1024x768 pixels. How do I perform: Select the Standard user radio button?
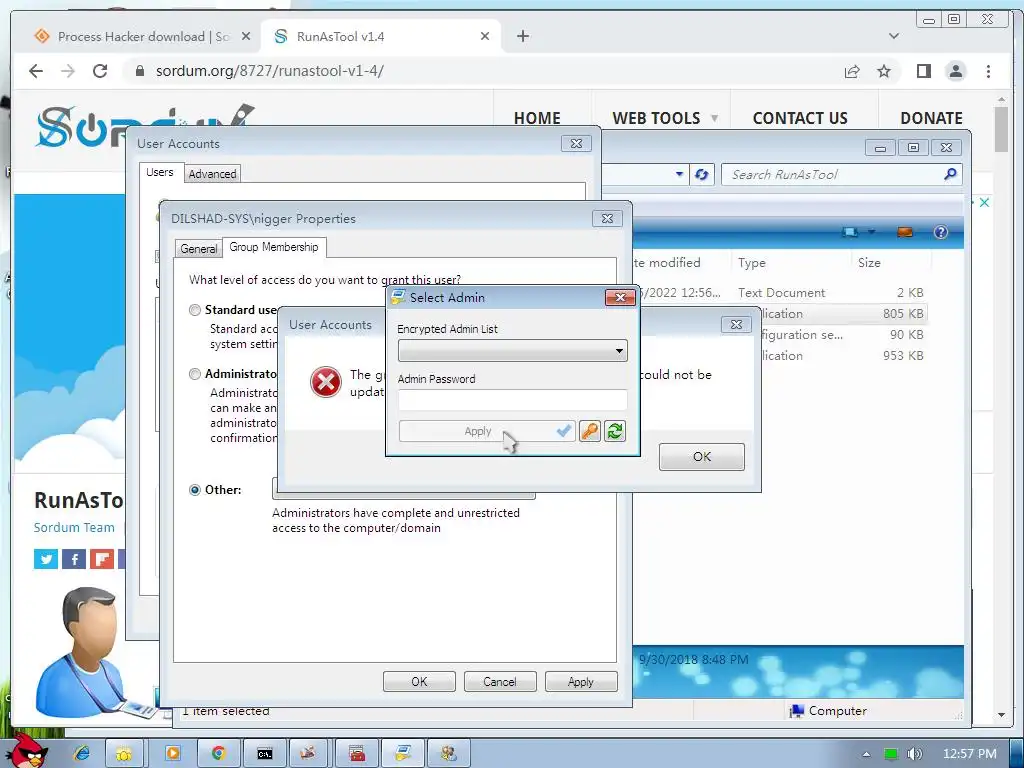[195, 310]
